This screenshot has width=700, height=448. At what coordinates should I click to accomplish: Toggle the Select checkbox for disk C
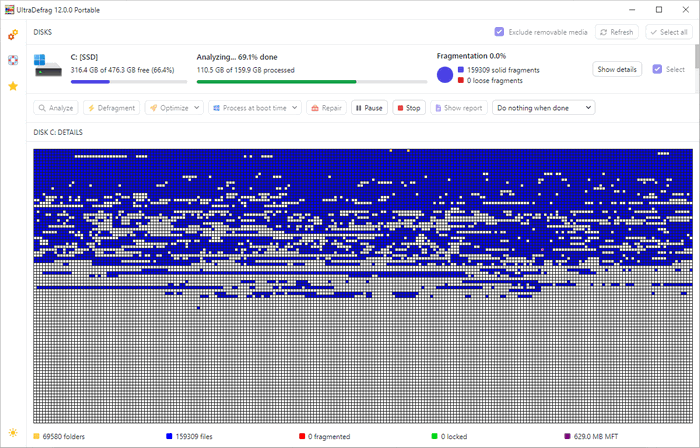[657, 69]
